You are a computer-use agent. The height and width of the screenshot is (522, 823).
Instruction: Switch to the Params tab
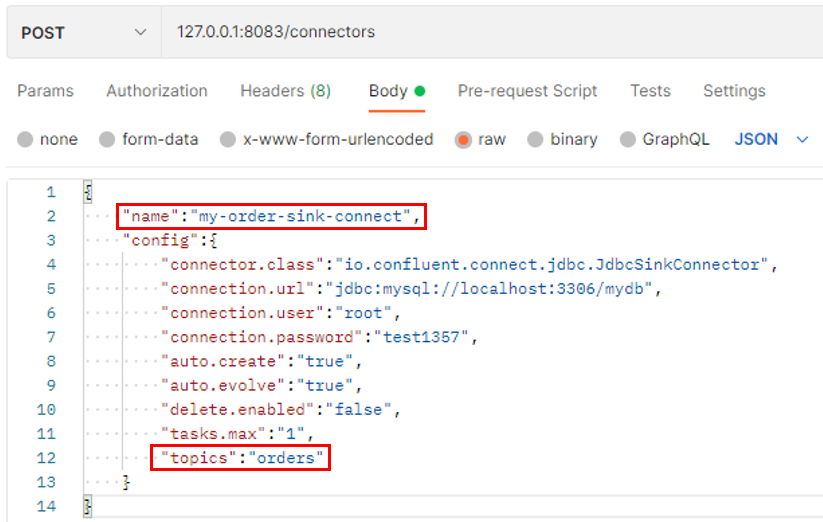coord(46,91)
